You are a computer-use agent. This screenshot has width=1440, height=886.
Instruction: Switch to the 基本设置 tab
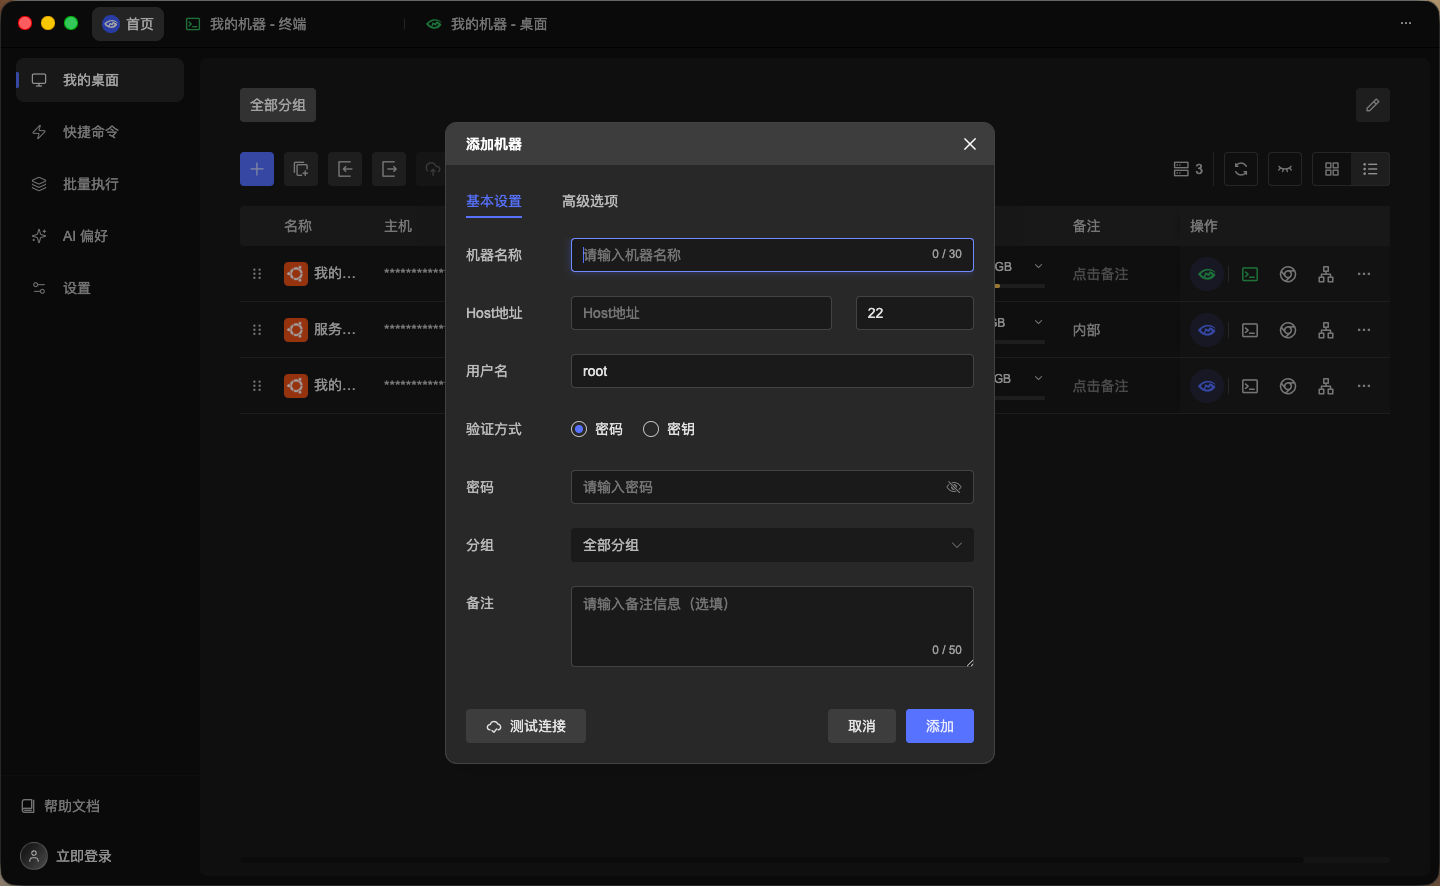[494, 201]
